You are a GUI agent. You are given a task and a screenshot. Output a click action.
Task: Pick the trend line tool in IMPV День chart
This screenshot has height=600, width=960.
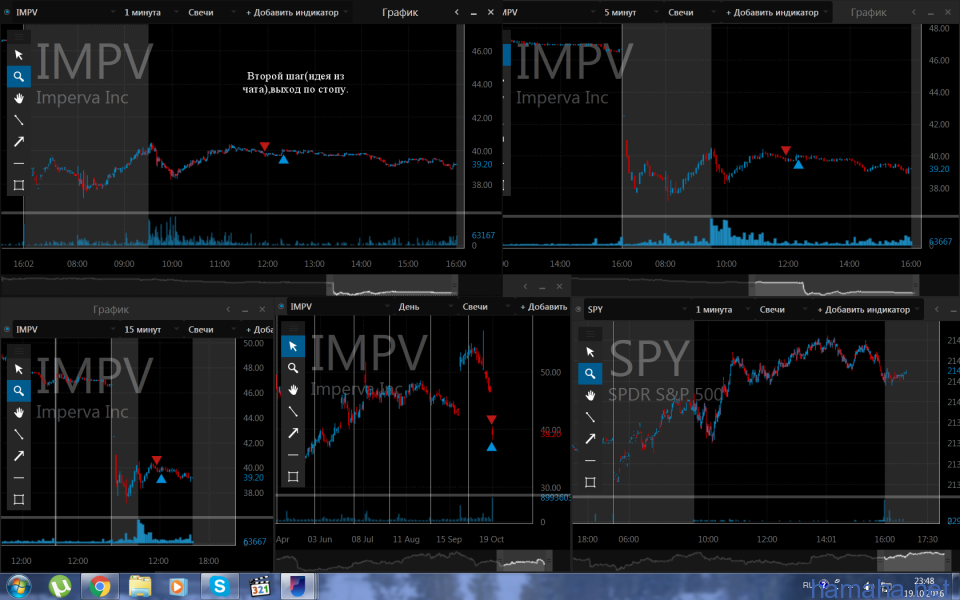coord(293,411)
